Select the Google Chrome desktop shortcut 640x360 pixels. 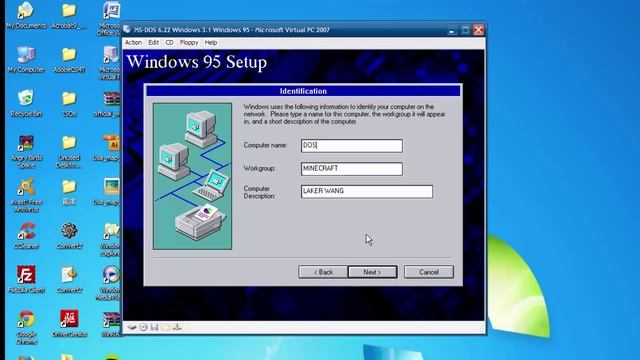[x=26, y=327]
